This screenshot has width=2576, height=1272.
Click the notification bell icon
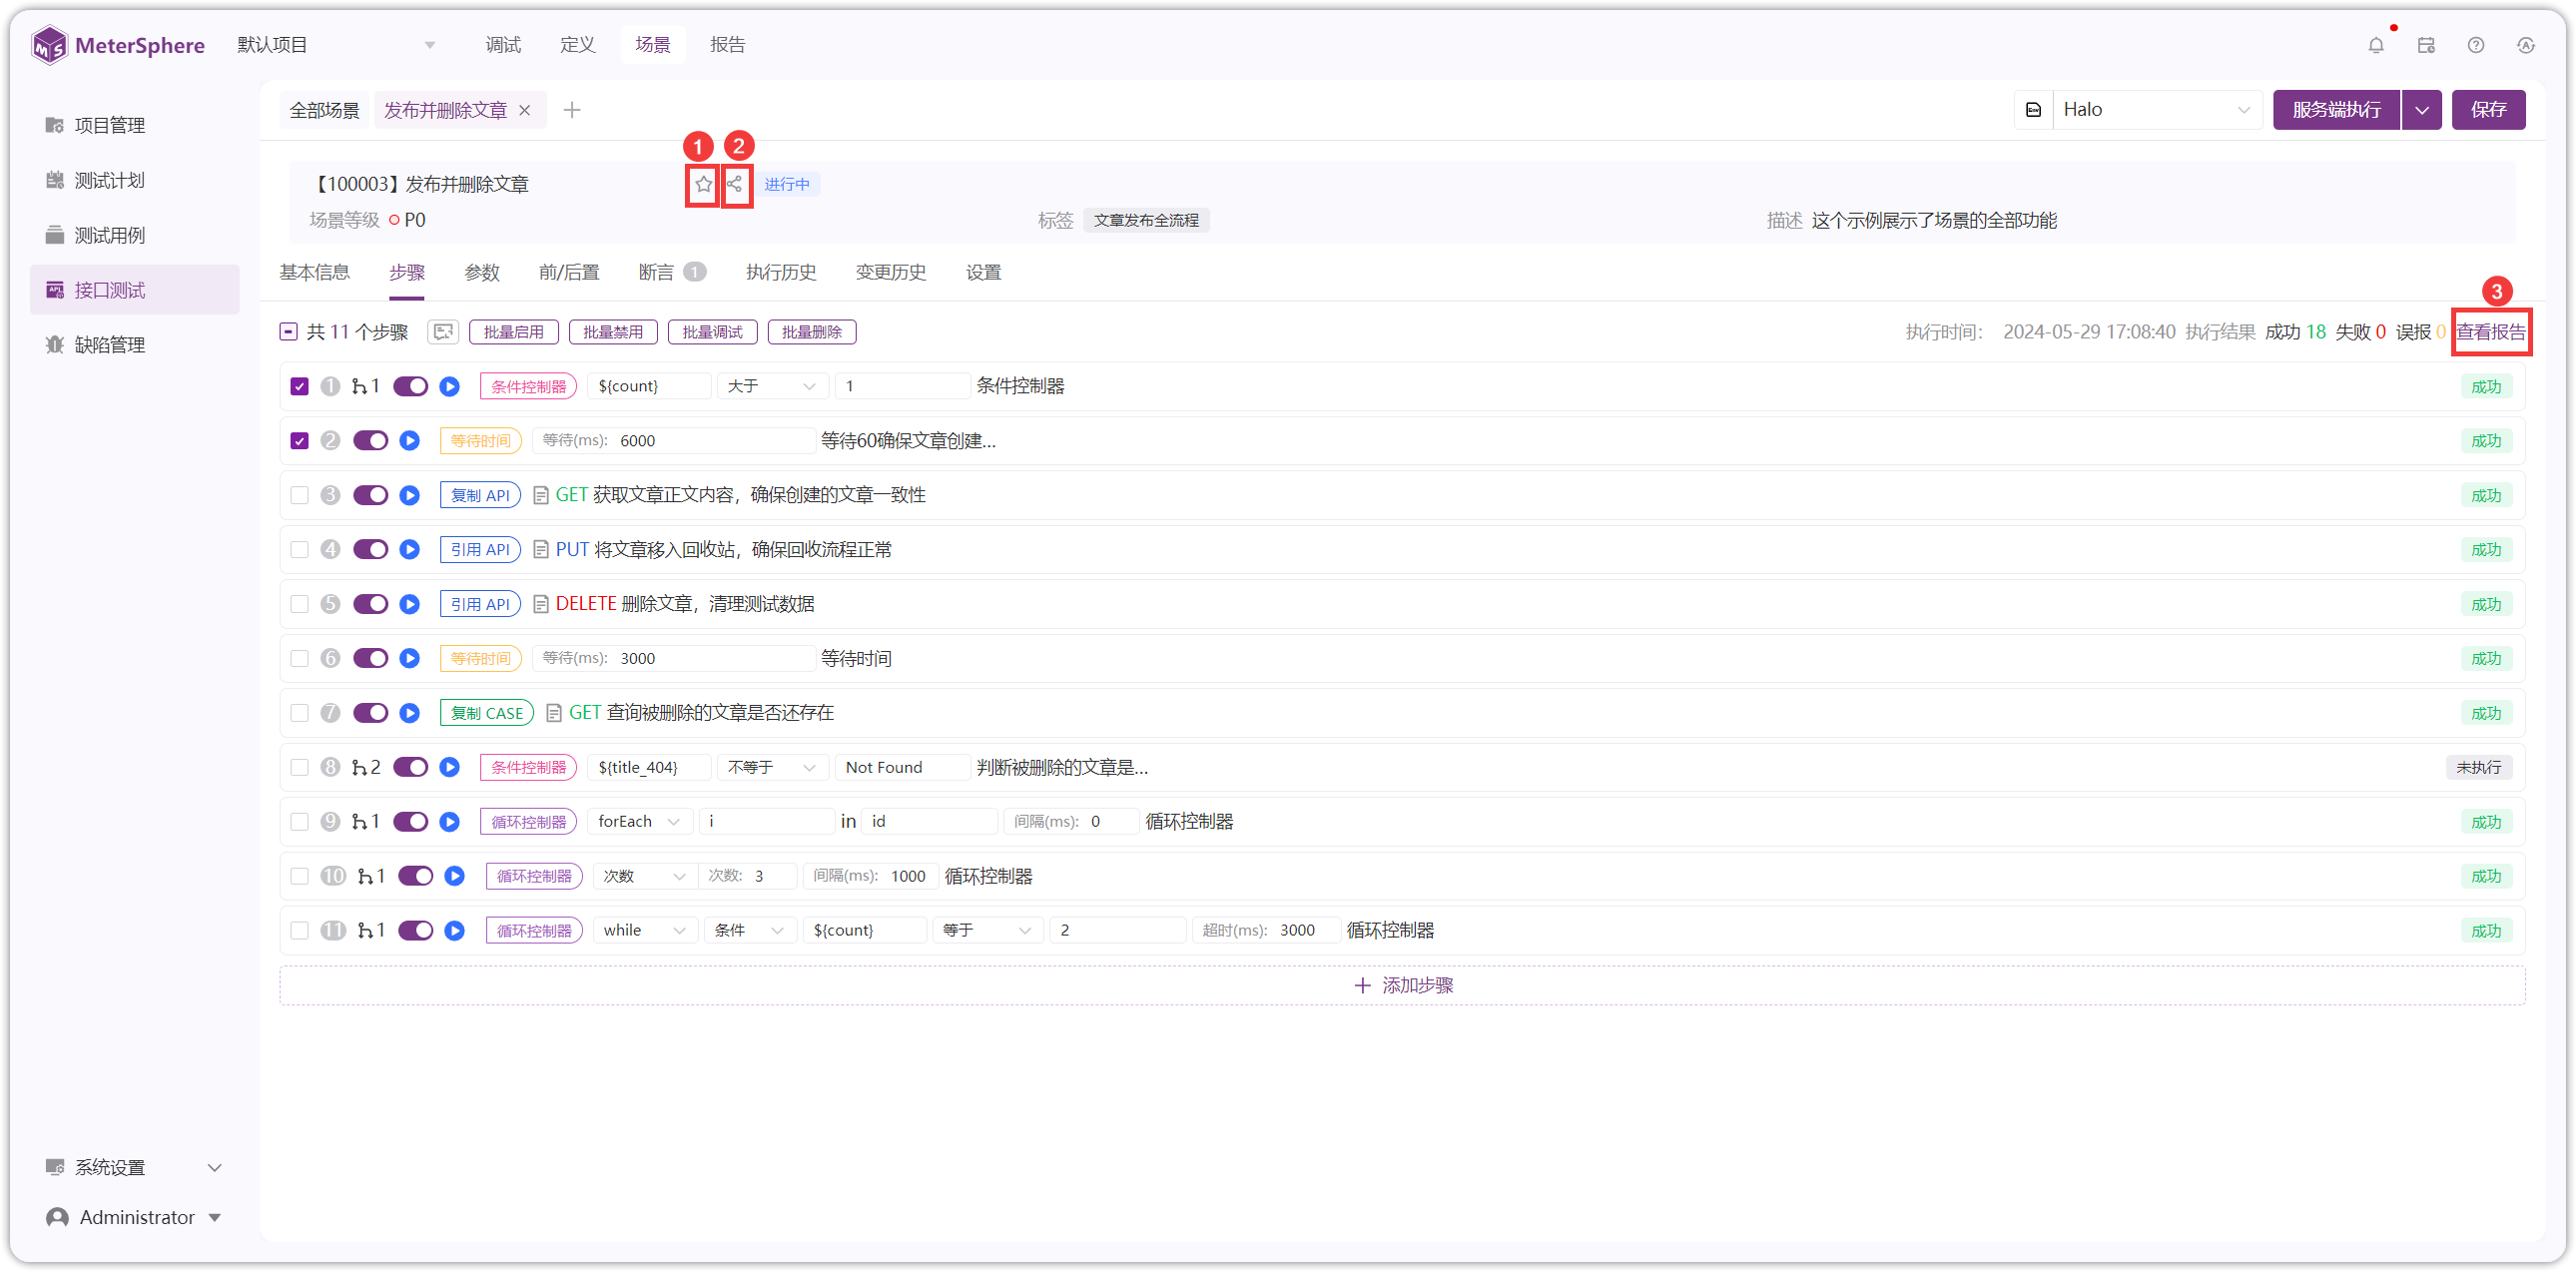2376,45
